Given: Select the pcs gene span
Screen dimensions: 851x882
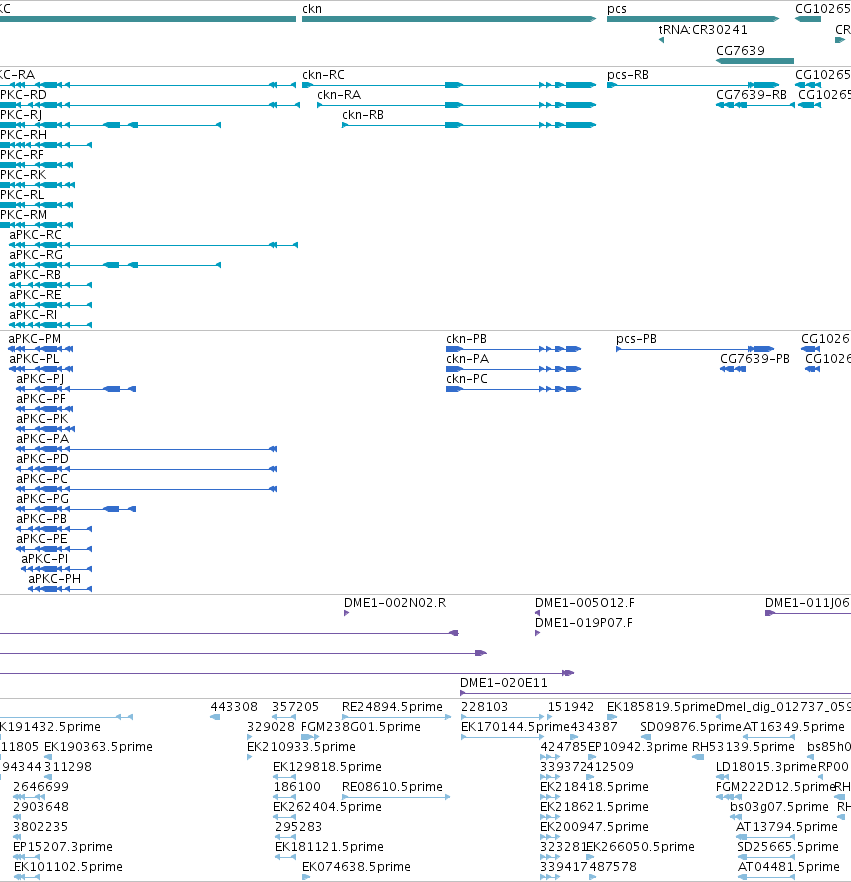Looking at the screenshot, I should [693, 19].
